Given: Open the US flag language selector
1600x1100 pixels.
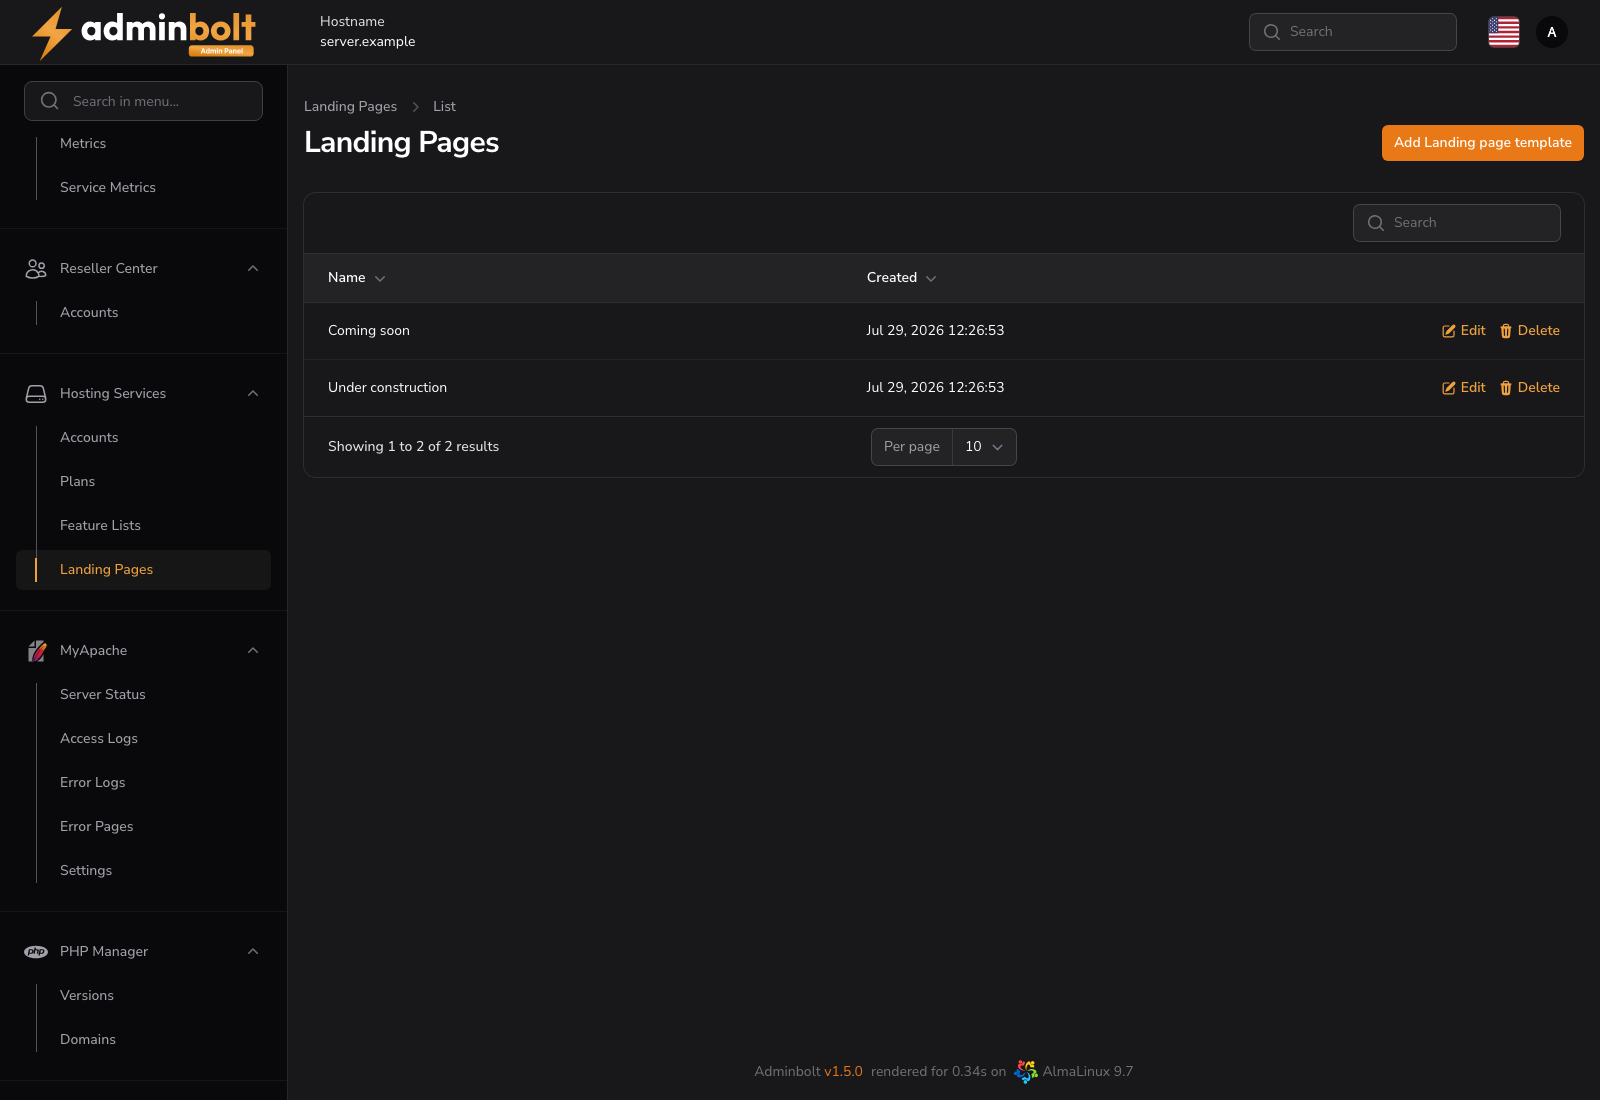Looking at the screenshot, I should [x=1503, y=32].
